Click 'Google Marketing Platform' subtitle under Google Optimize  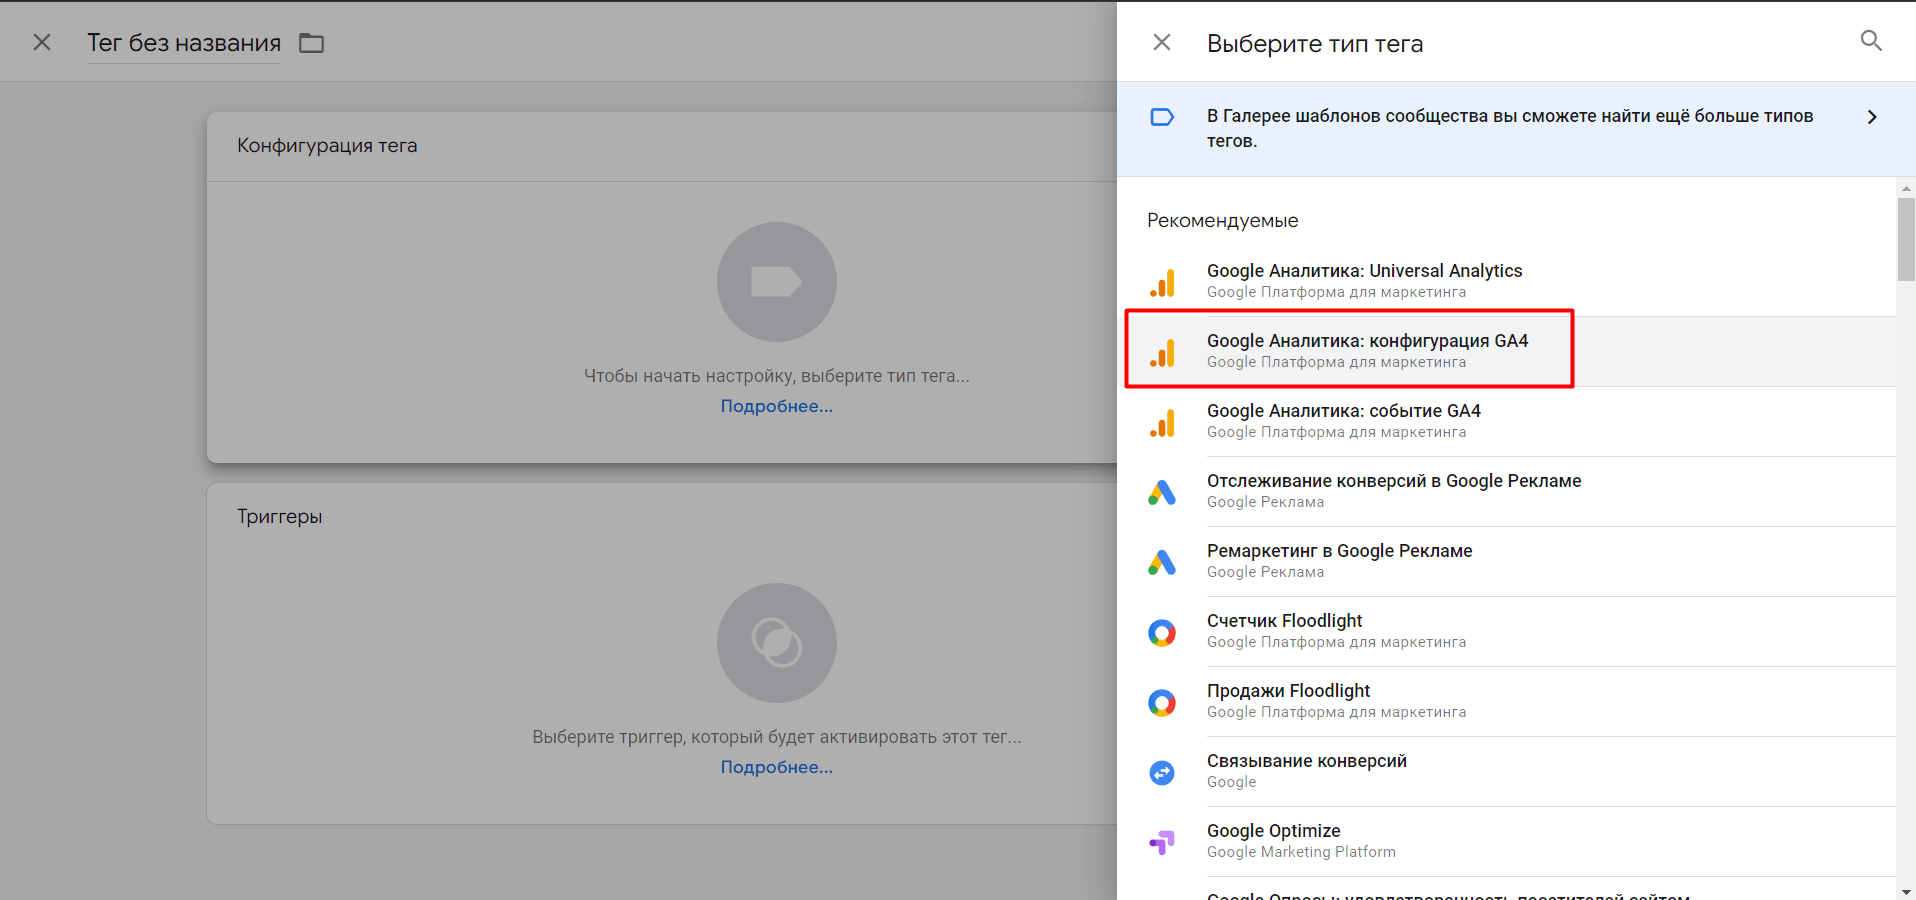[x=1301, y=852]
